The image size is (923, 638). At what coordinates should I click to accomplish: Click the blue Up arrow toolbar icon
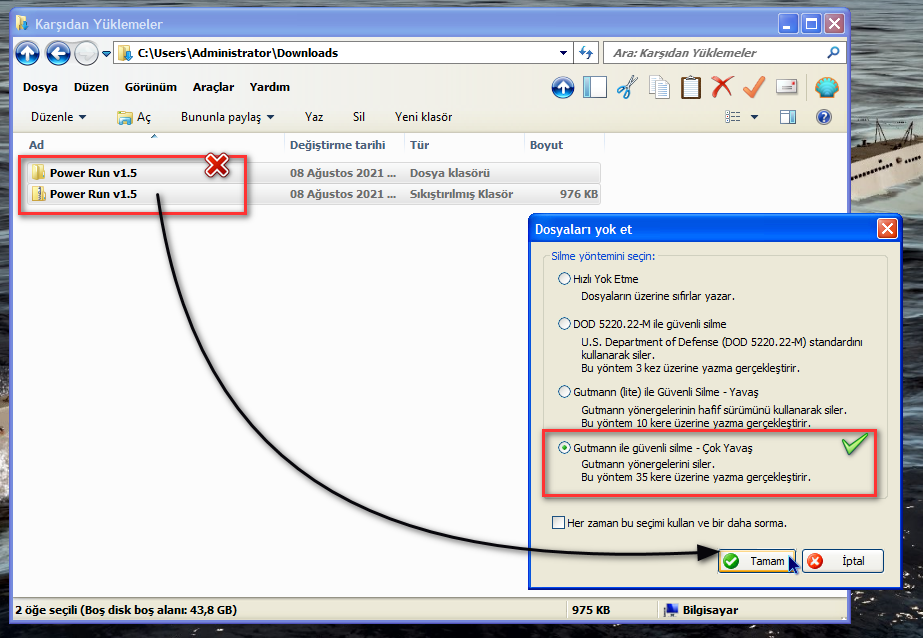563,88
